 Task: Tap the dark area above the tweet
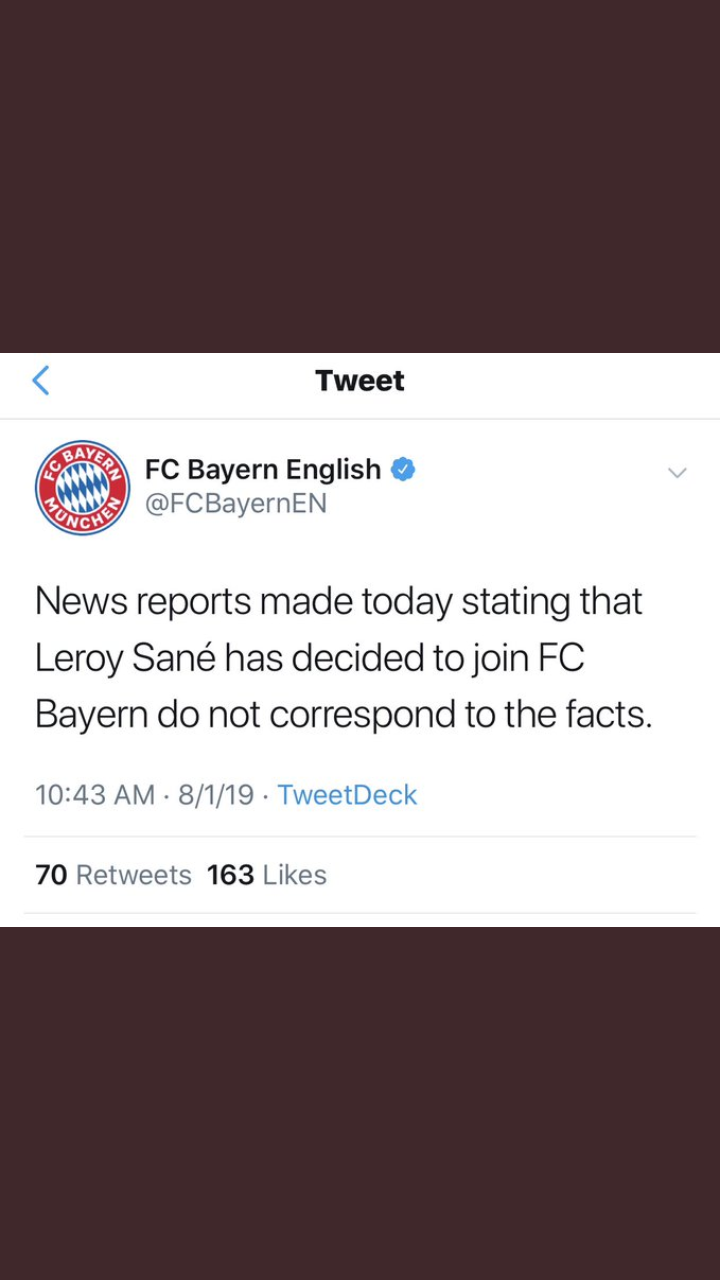360,175
